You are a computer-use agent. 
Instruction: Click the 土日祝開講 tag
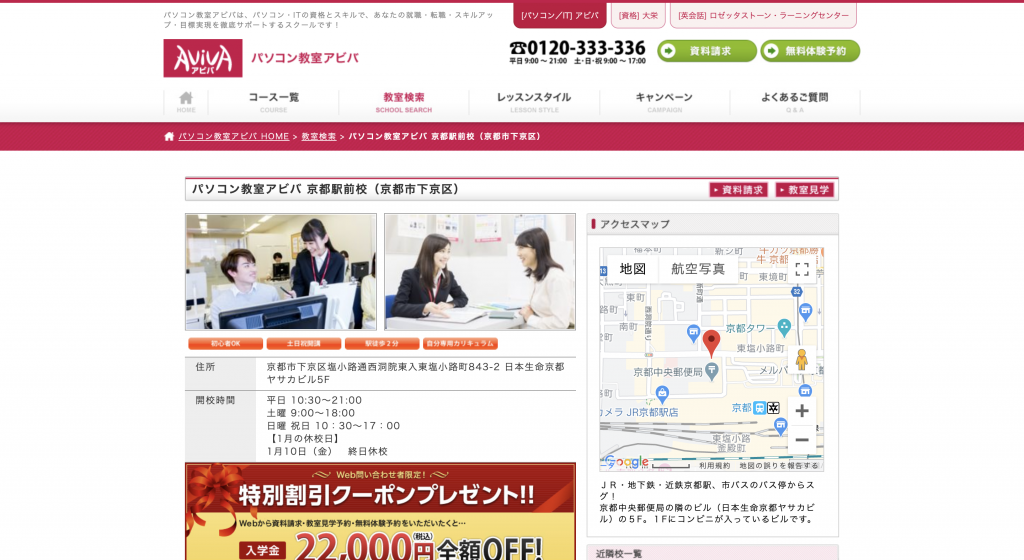[304, 343]
